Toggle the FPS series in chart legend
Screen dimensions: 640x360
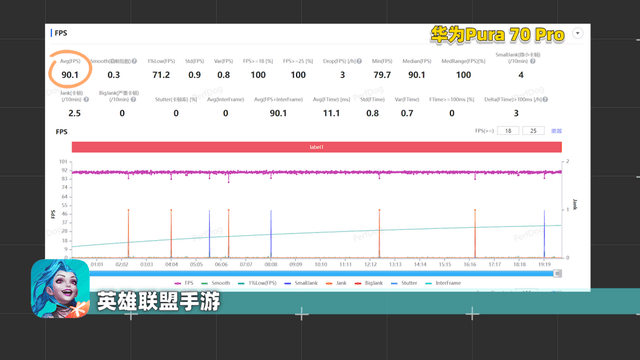[x=184, y=283]
